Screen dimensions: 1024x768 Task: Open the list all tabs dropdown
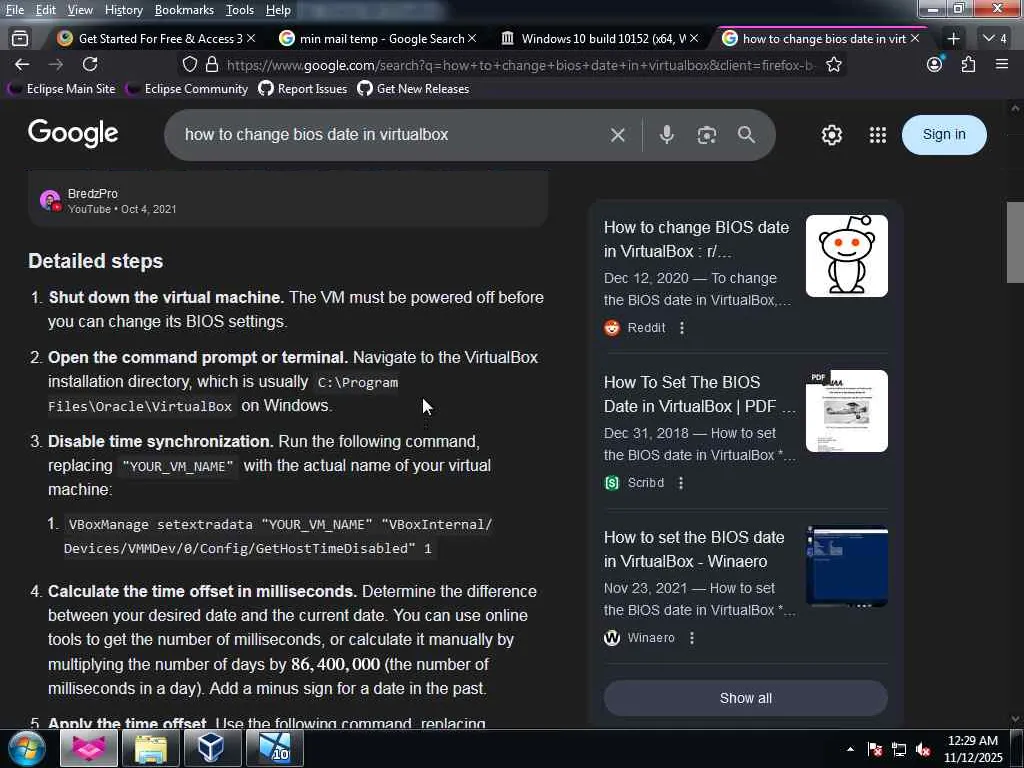click(x=995, y=39)
